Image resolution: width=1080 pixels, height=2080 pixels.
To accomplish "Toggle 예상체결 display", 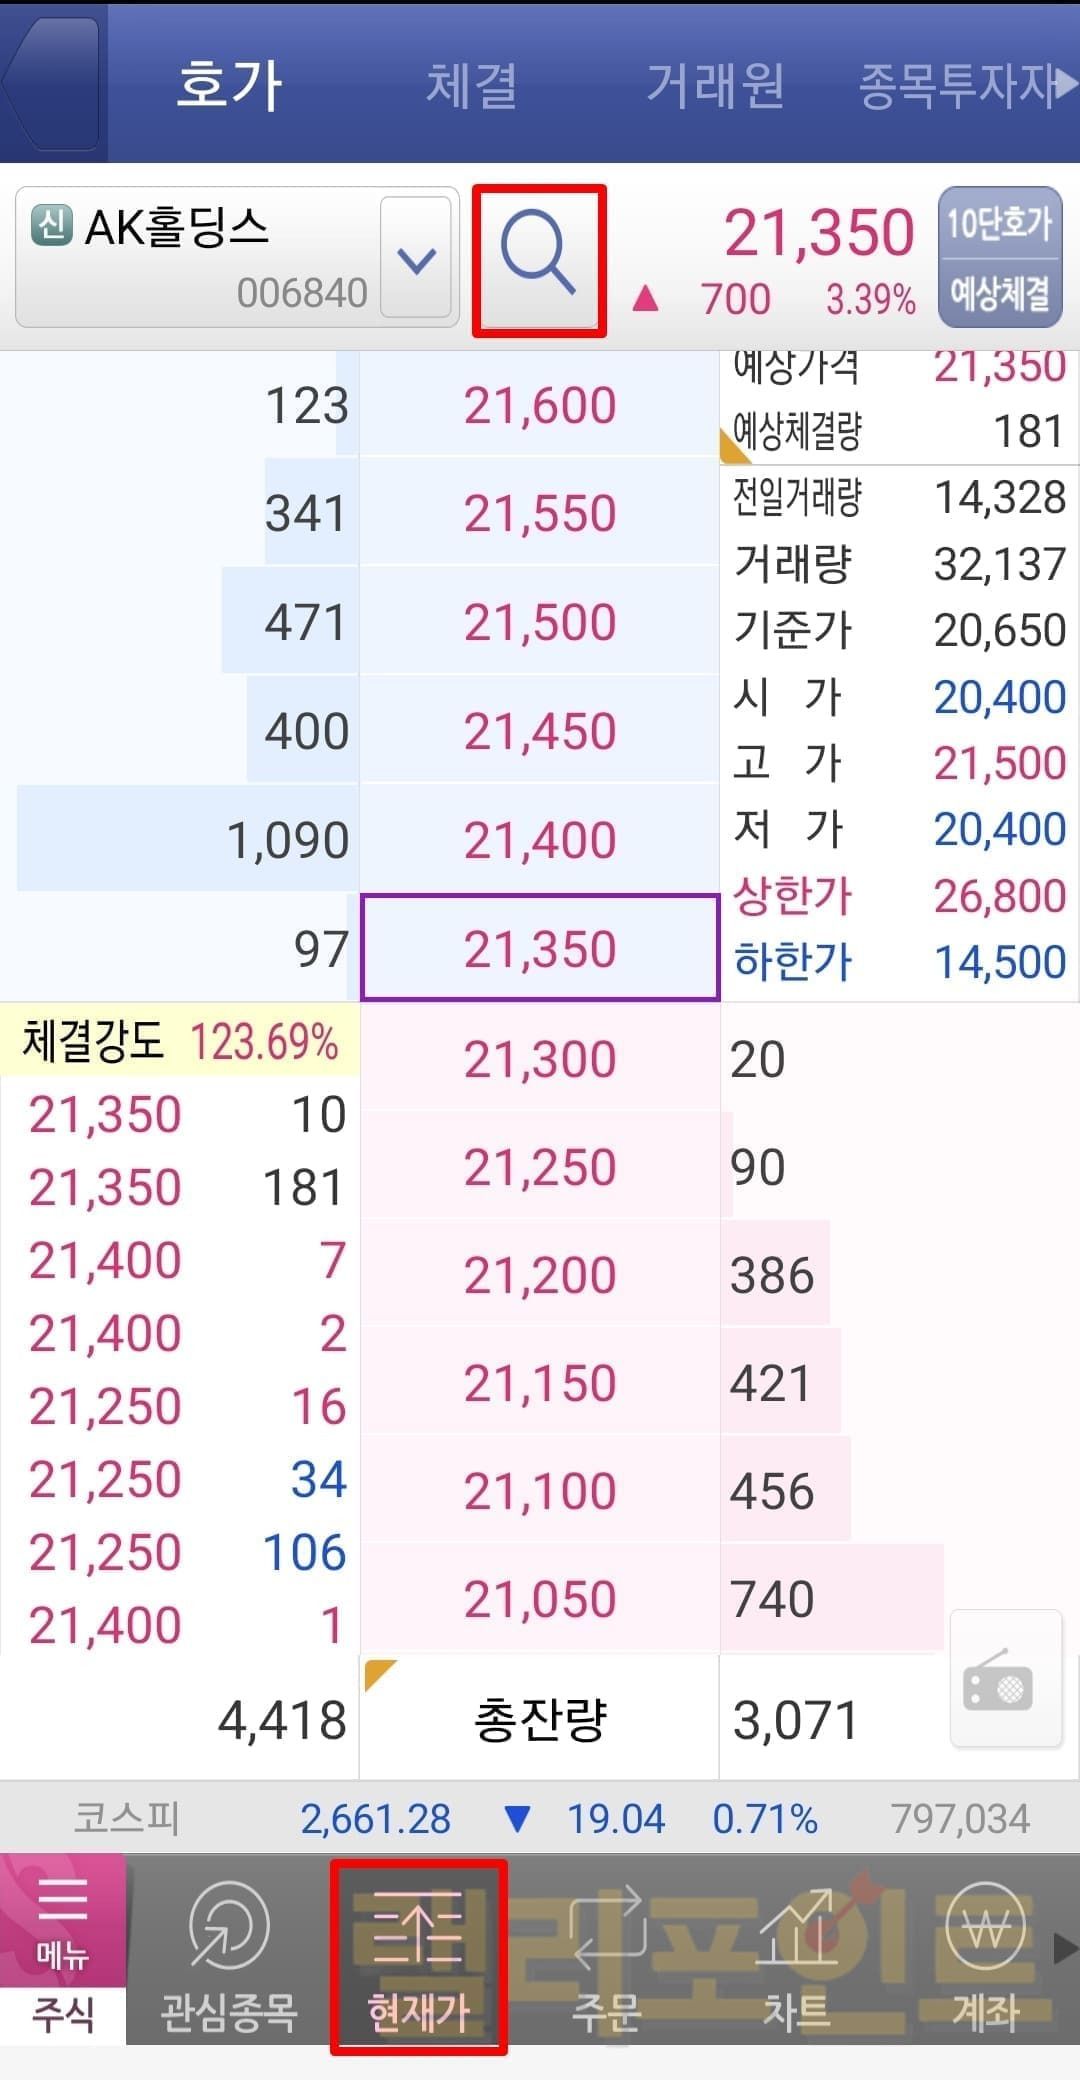I will 999,293.
